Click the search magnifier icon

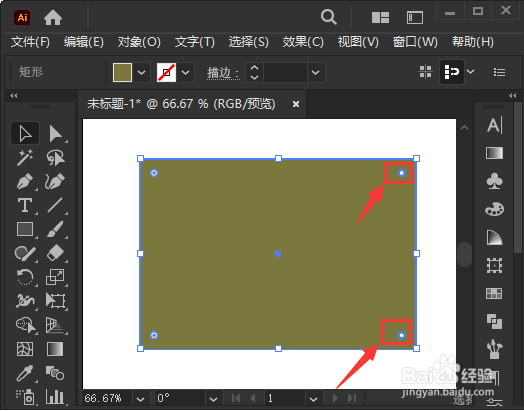[329, 17]
